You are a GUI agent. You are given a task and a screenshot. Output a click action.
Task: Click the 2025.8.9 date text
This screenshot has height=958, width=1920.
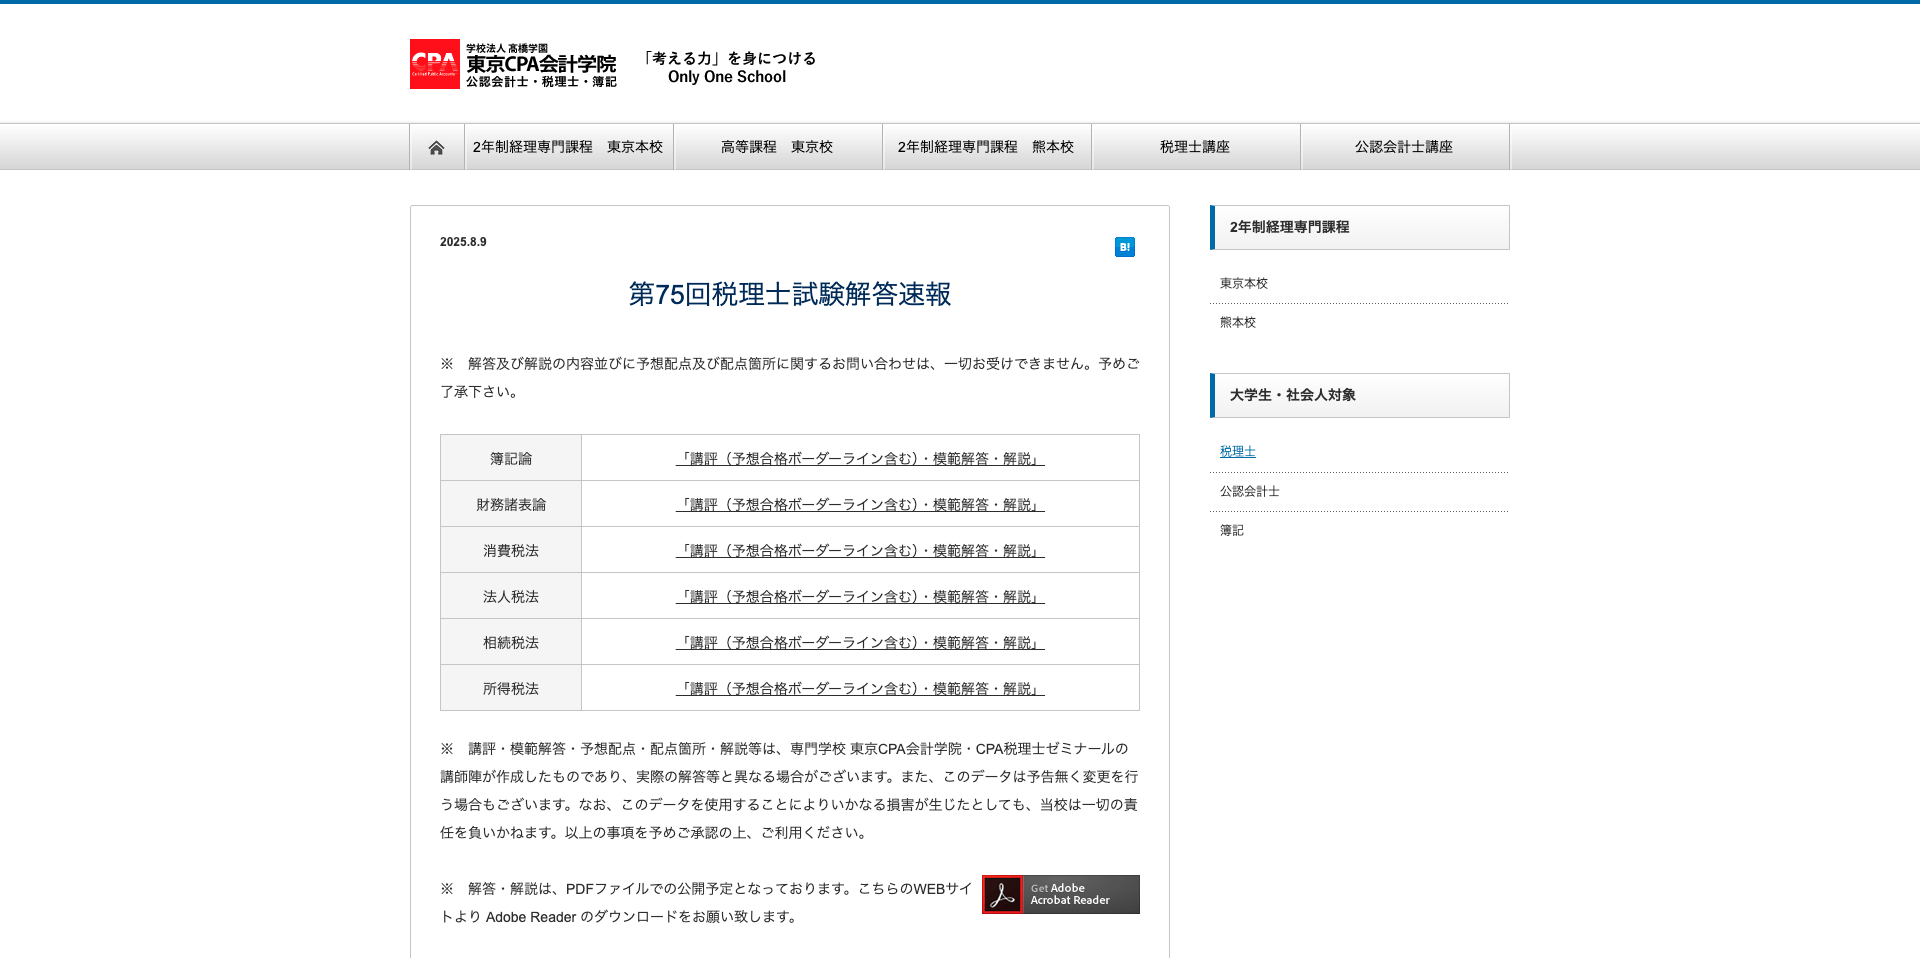click(x=463, y=242)
